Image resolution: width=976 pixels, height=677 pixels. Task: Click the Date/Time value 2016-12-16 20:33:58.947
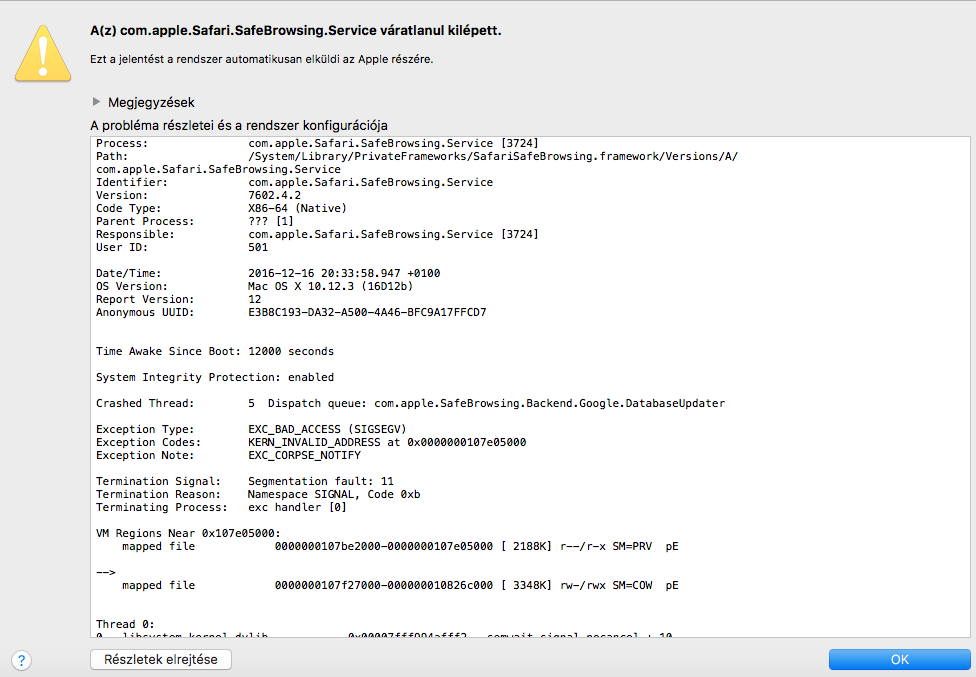pos(324,273)
